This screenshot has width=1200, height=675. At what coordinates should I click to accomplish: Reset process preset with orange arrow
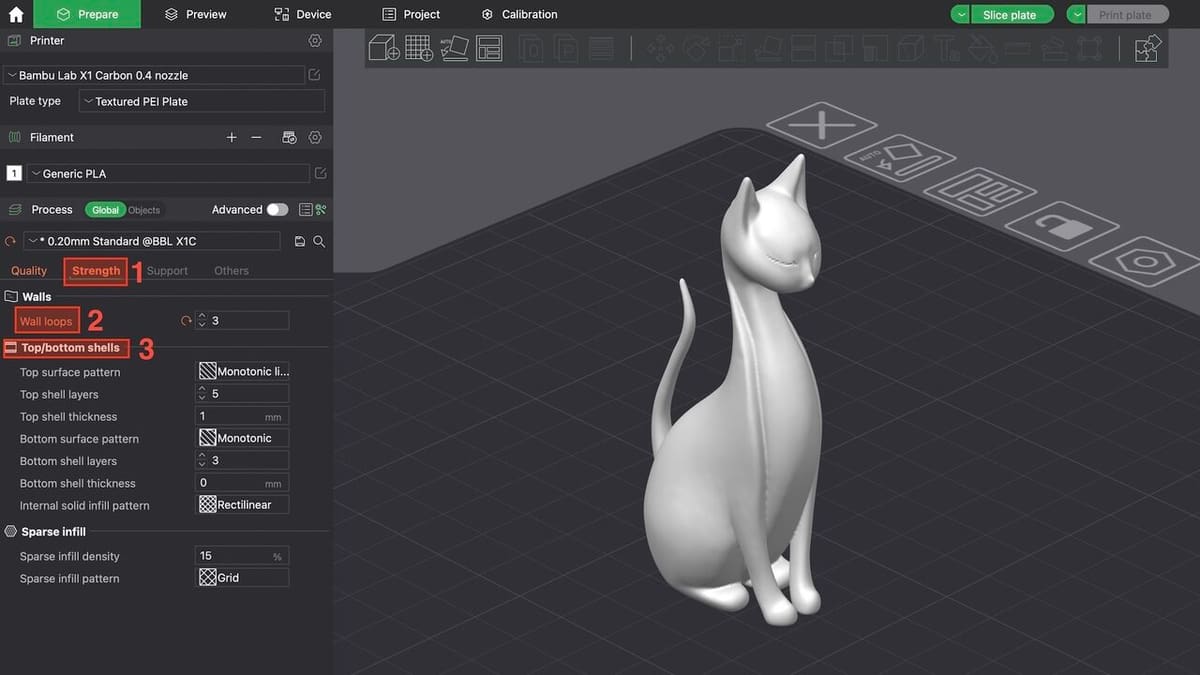12,241
